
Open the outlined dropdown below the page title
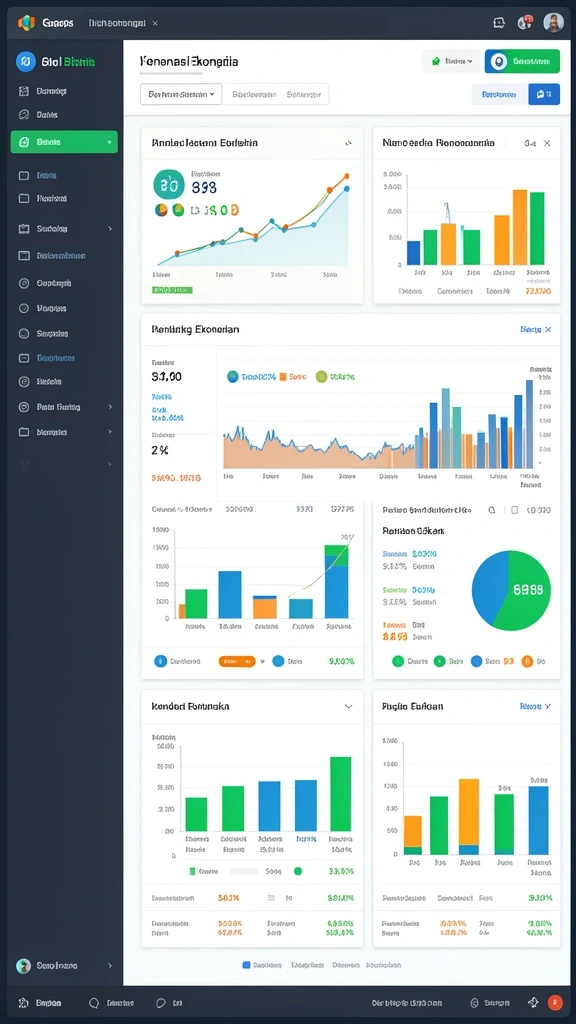pos(182,95)
